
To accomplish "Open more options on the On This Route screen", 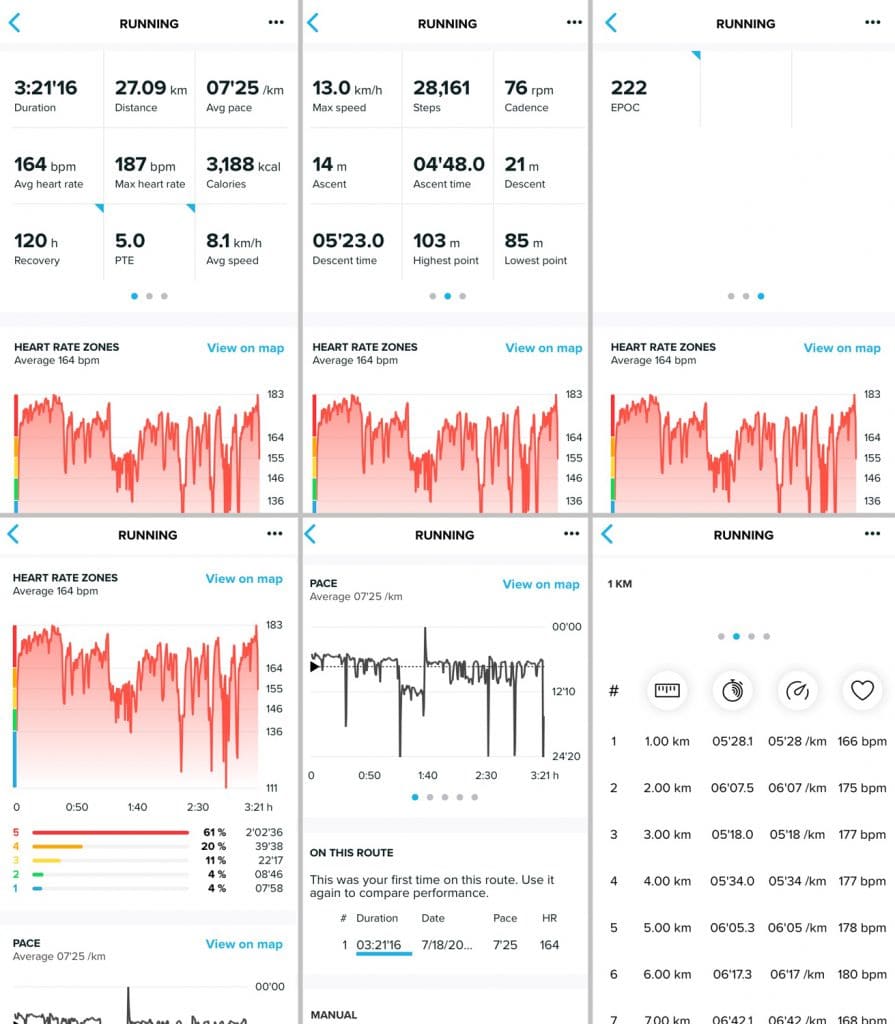I will pyautogui.click(x=572, y=534).
